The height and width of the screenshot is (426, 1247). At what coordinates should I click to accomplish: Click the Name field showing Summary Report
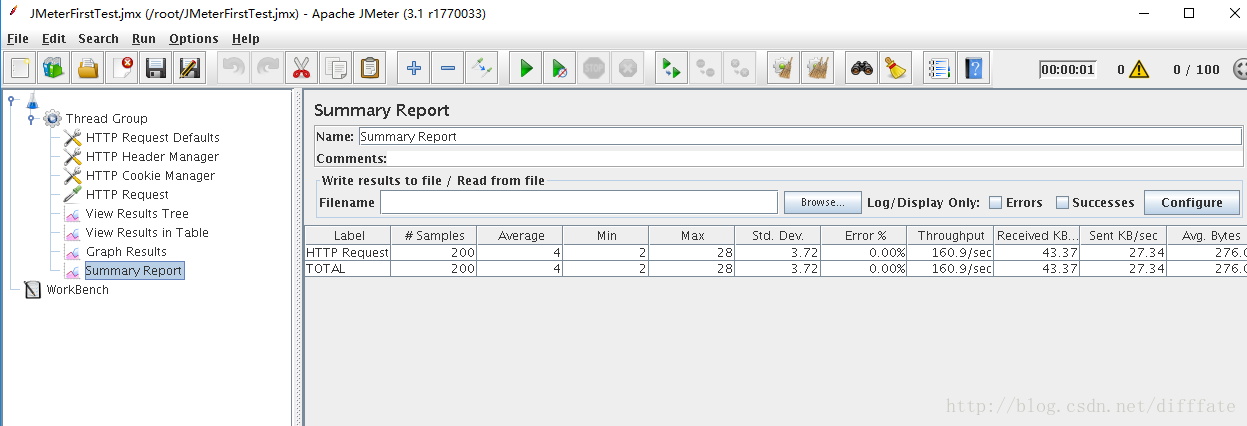pos(800,136)
